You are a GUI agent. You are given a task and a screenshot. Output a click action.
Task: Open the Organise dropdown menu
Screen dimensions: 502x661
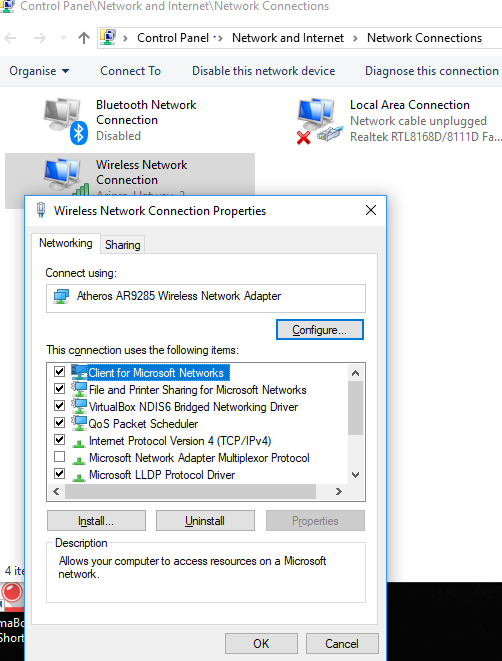[39, 71]
